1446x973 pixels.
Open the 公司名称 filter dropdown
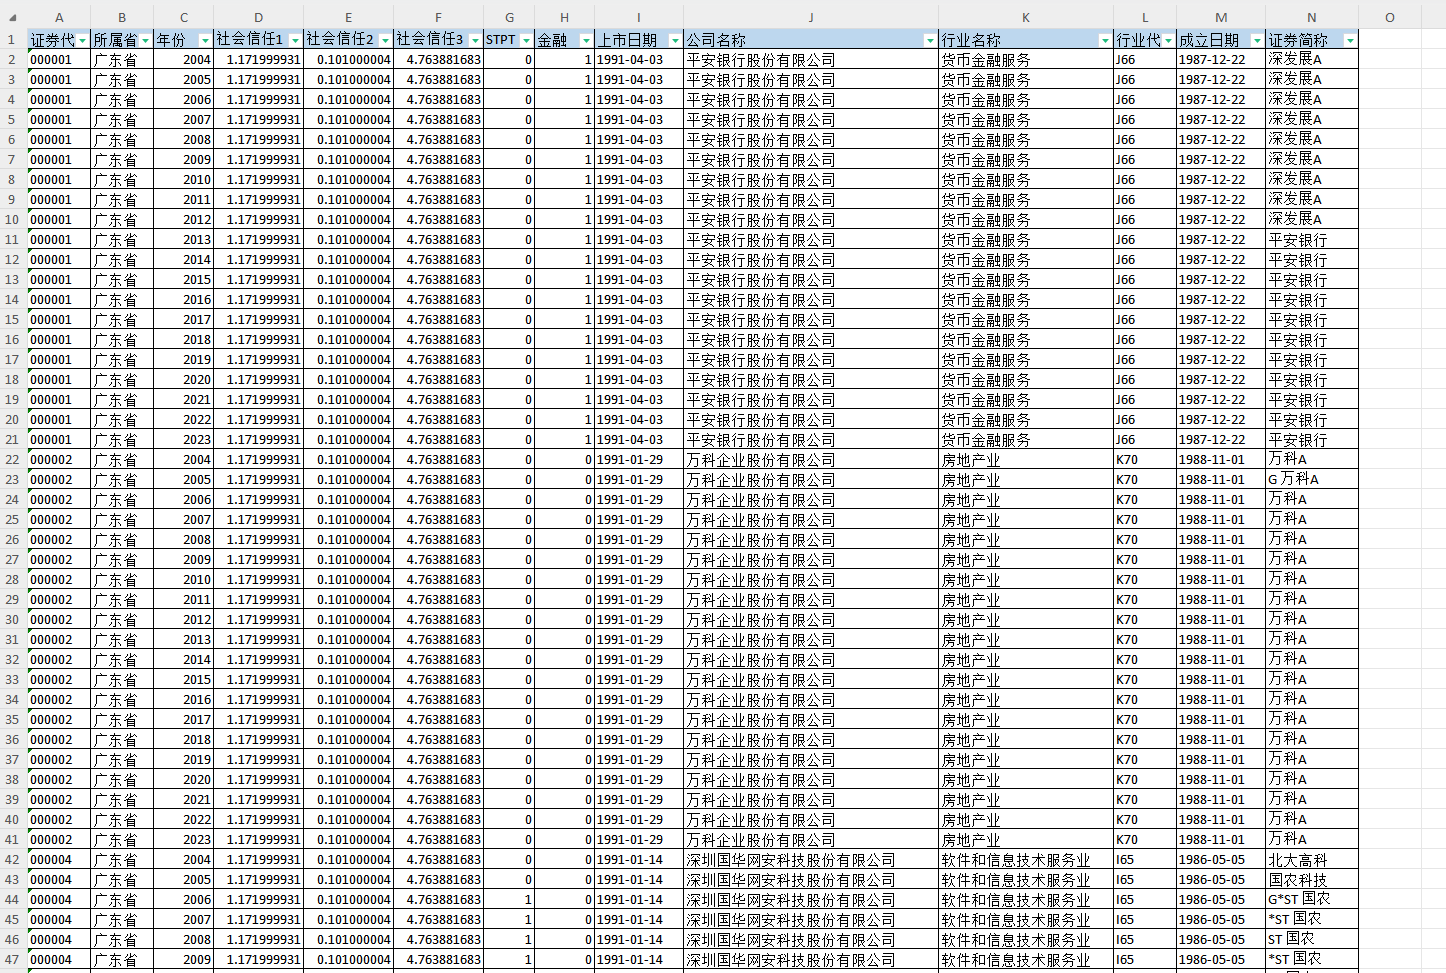coord(930,40)
